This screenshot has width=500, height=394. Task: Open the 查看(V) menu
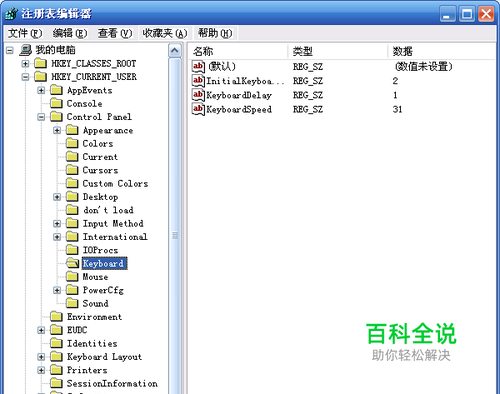[x=115, y=33]
